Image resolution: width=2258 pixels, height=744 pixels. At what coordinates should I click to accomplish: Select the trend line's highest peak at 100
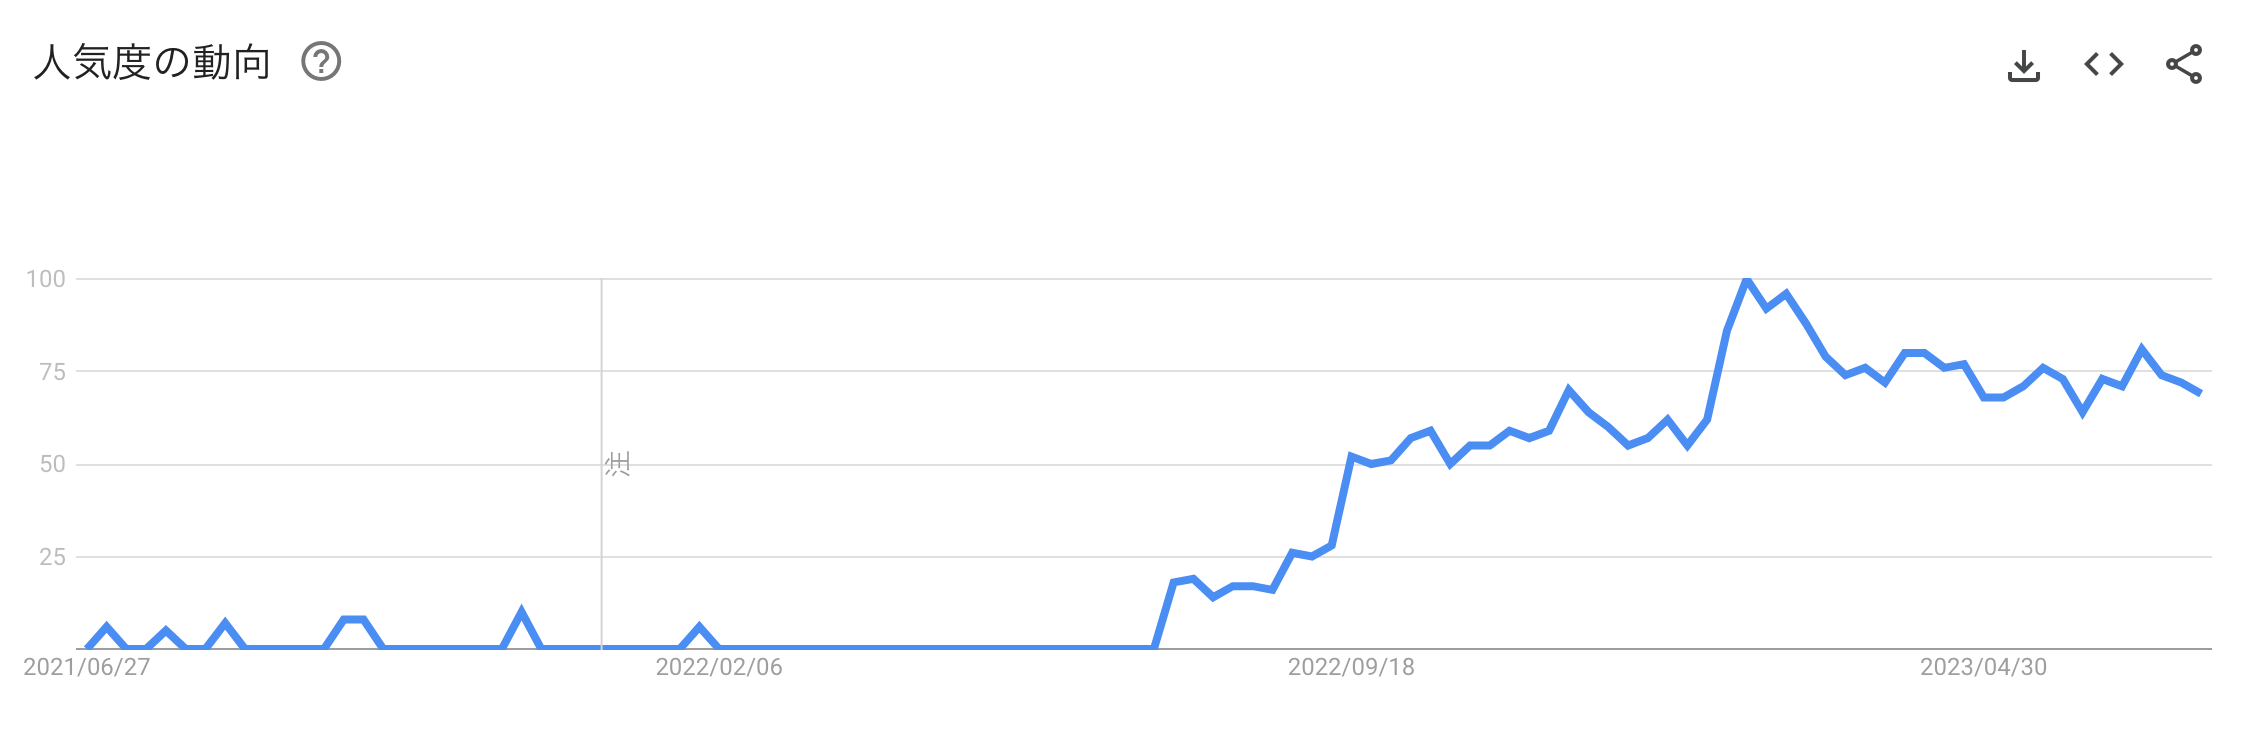(1747, 280)
